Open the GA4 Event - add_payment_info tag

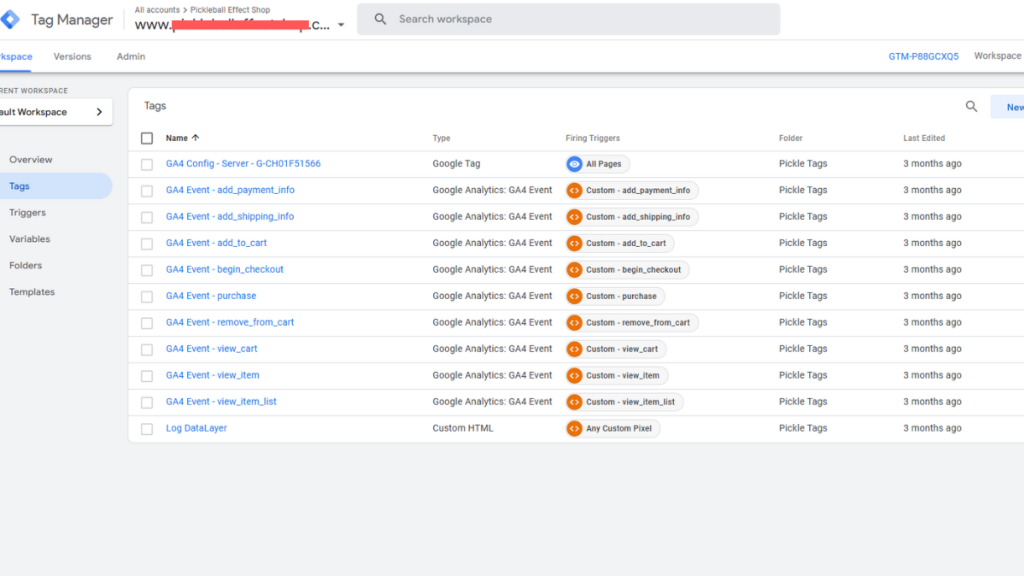(230, 190)
